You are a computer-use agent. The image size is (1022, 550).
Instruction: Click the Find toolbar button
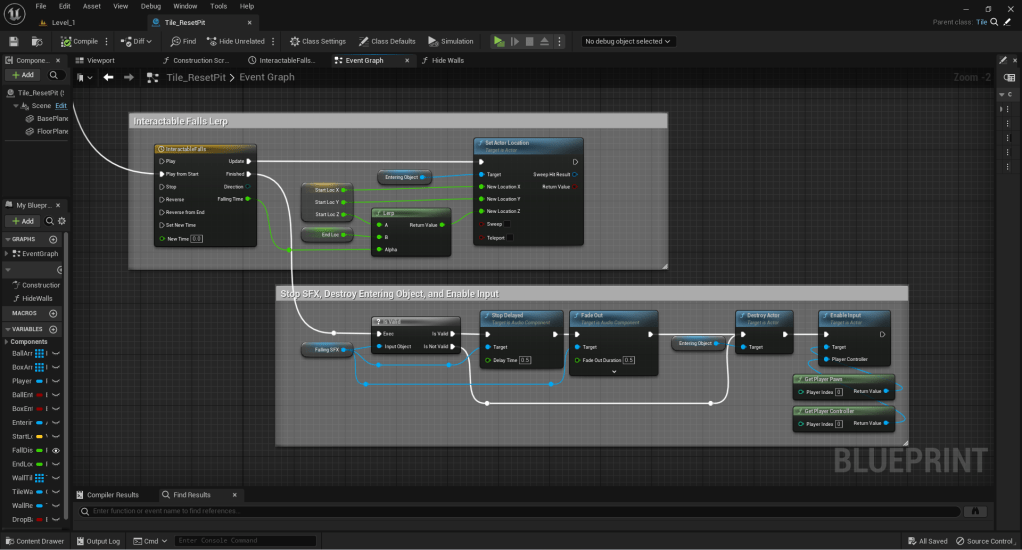coord(183,41)
